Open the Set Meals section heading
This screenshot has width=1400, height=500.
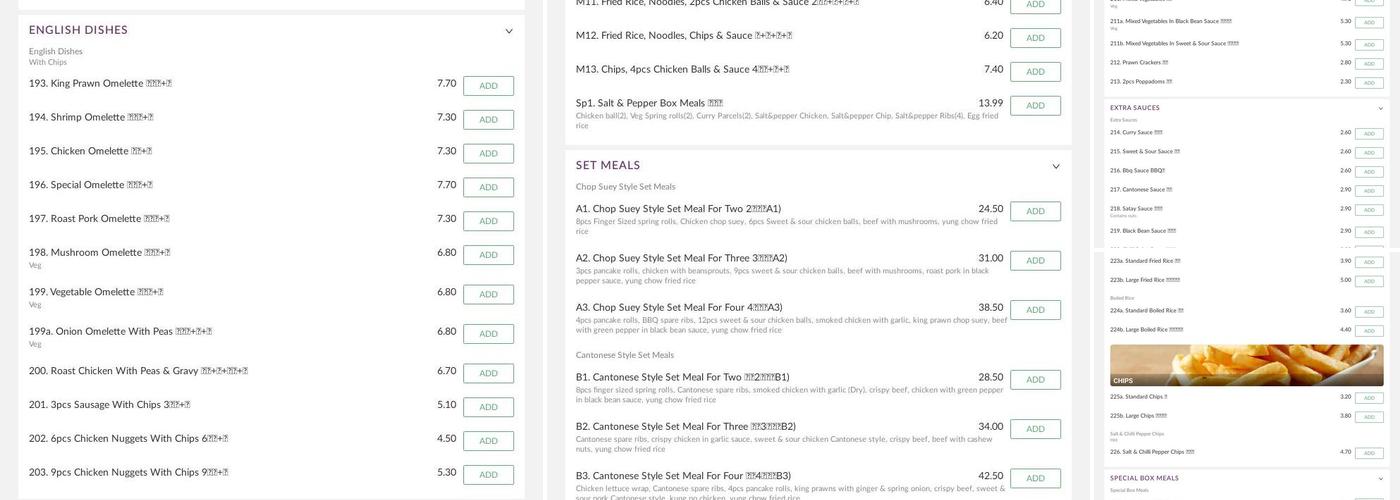point(608,166)
